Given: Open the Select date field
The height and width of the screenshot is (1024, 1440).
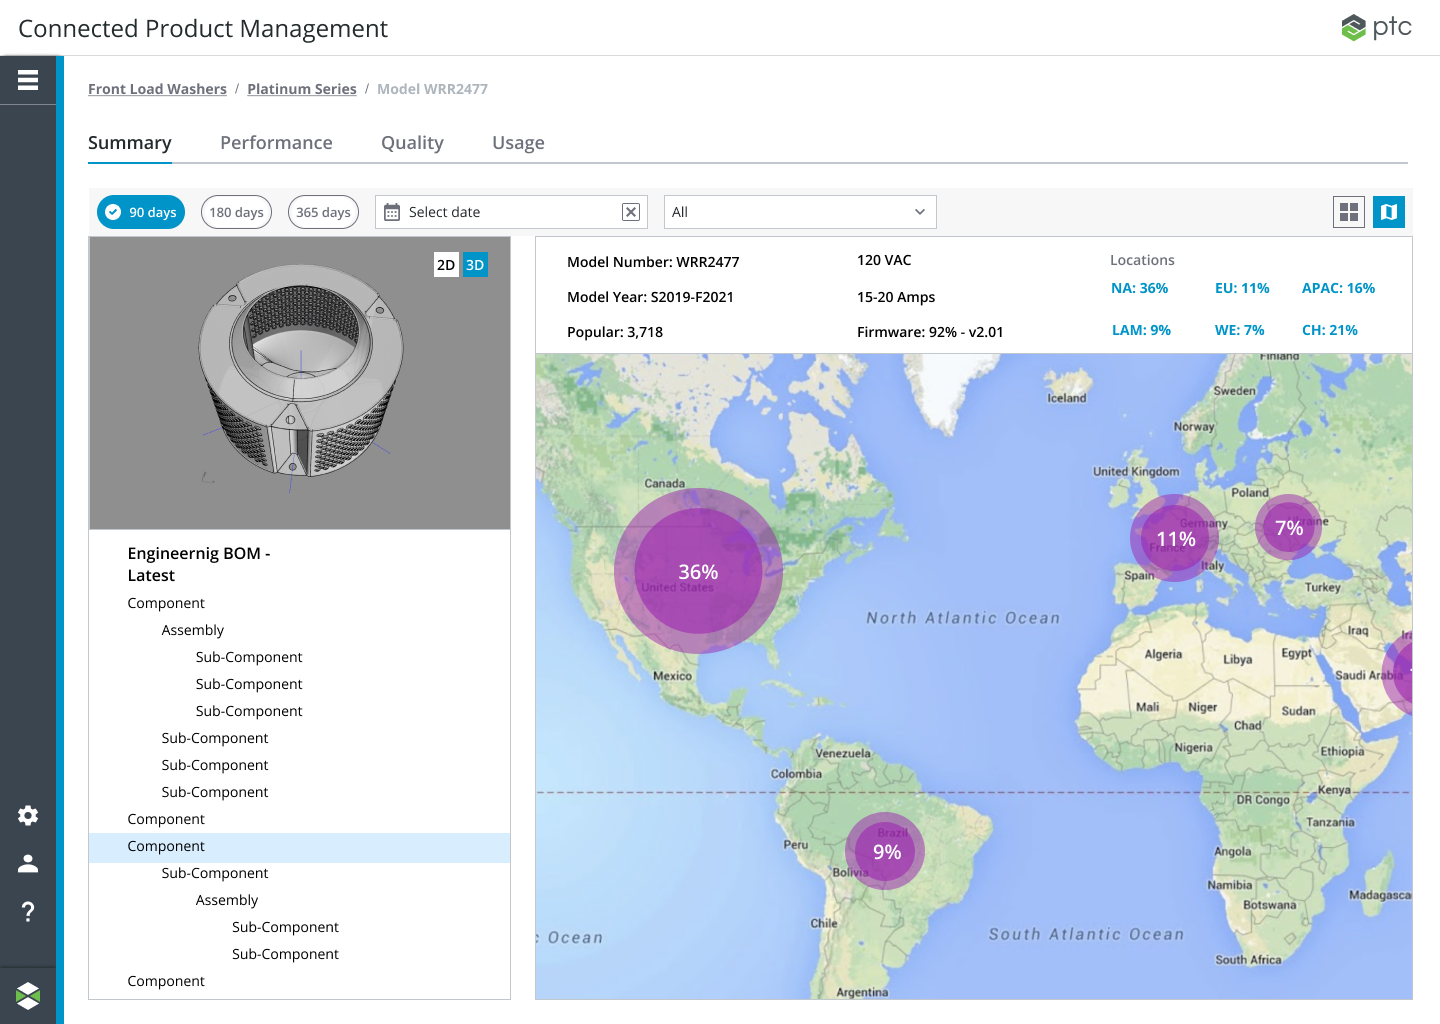Looking at the screenshot, I should 511,212.
